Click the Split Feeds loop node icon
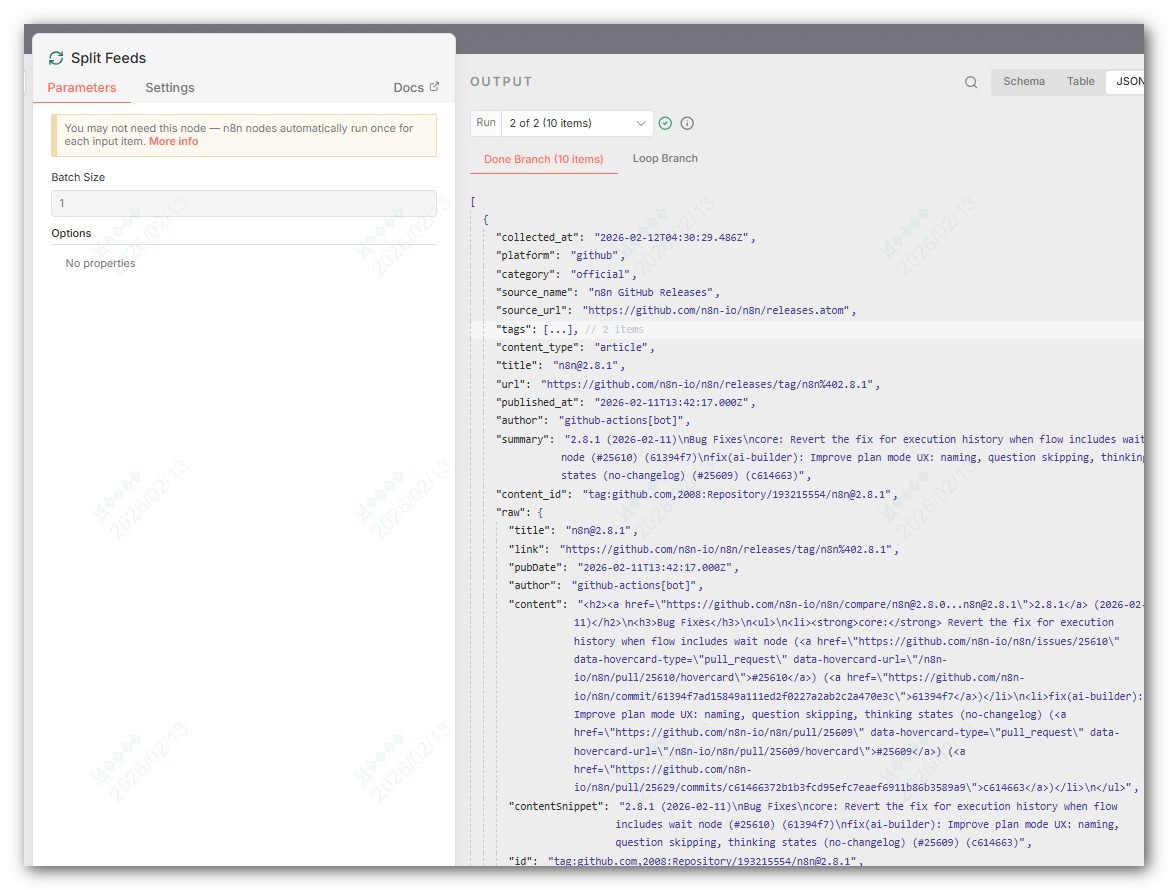The width and height of the screenshot is (1168, 890). (x=56, y=58)
